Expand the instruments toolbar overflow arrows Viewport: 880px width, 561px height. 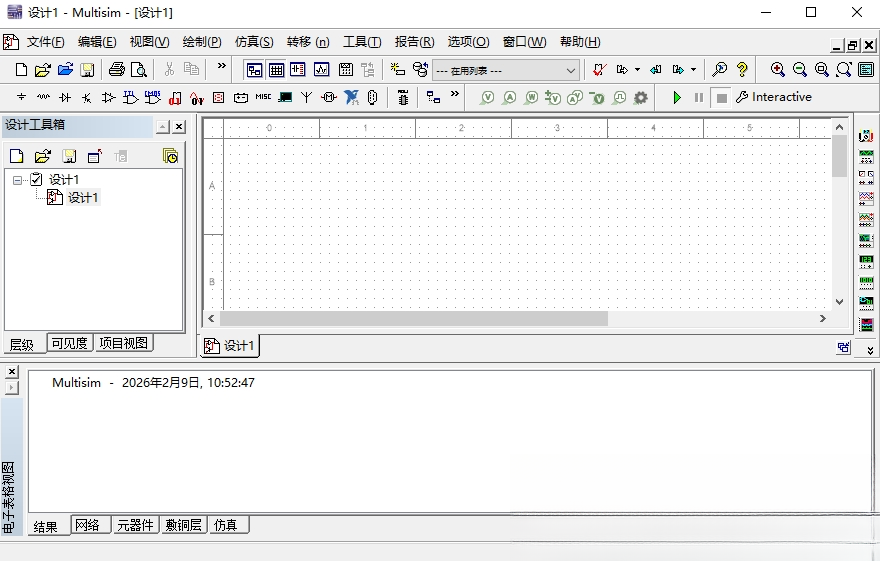click(x=870, y=351)
